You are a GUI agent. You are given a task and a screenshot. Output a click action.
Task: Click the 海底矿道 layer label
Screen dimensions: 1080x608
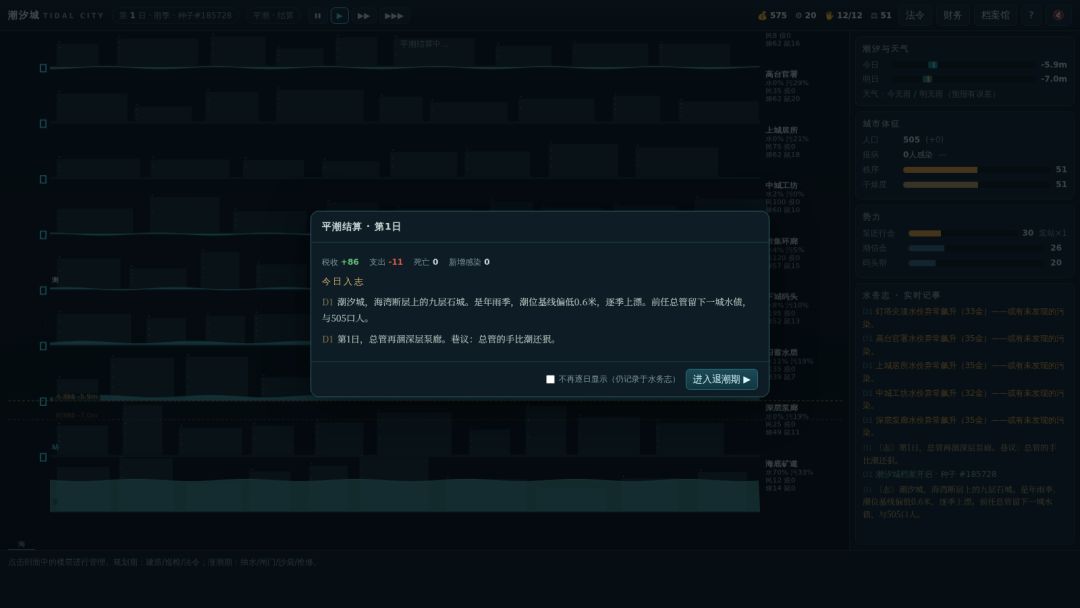781,464
